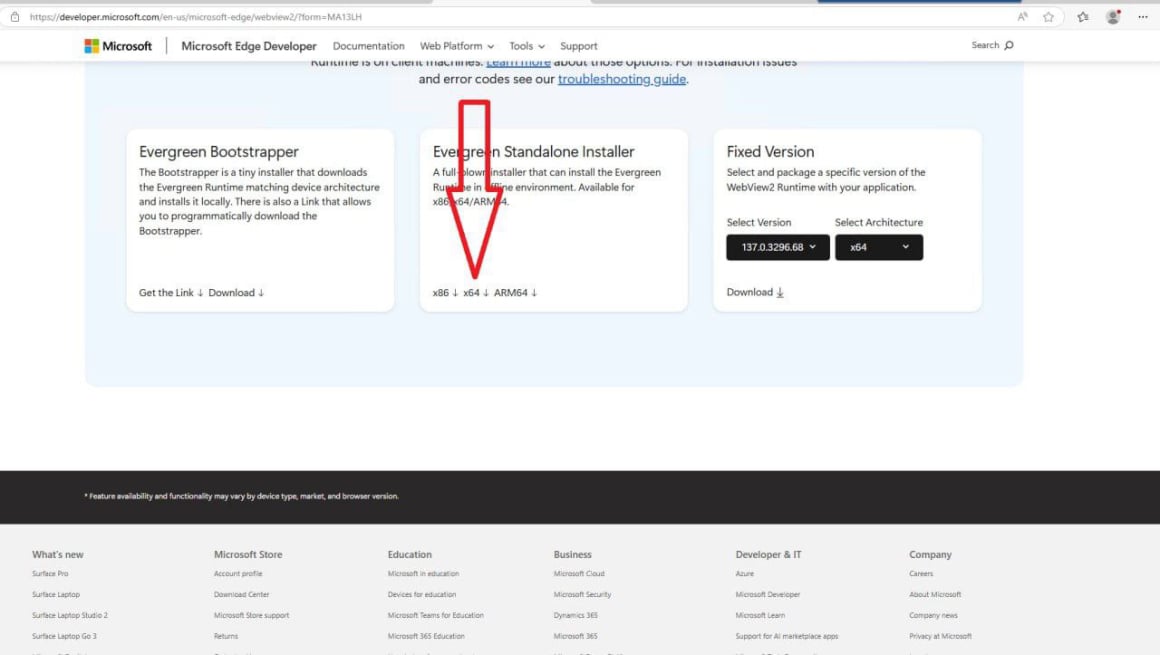Open the troubleshooting guide link

click(x=621, y=79)
